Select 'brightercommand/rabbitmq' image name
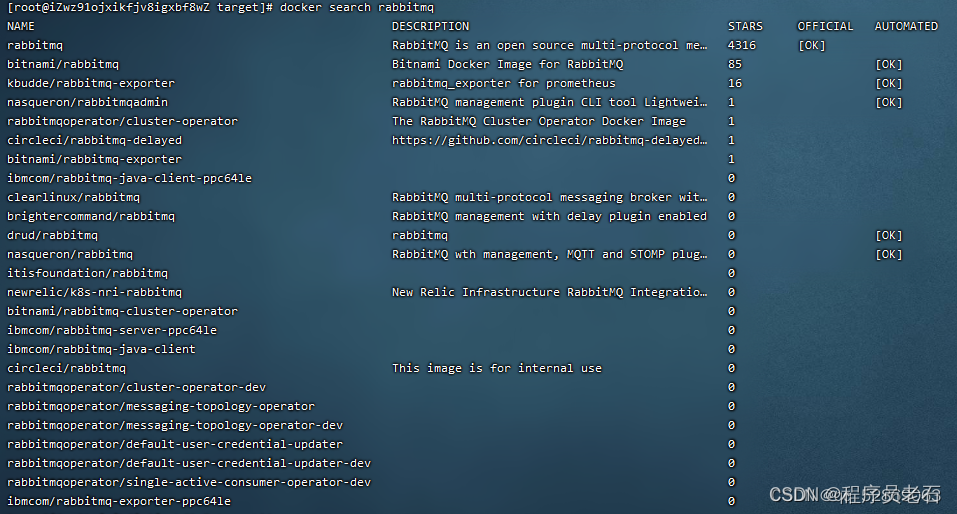957x514 pixels. point(91,215)
